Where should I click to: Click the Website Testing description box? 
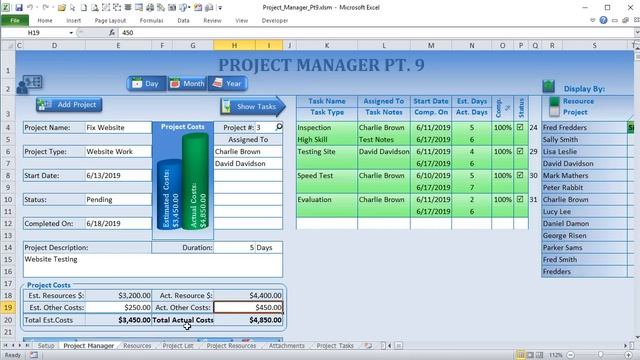(x=153, y=265)
